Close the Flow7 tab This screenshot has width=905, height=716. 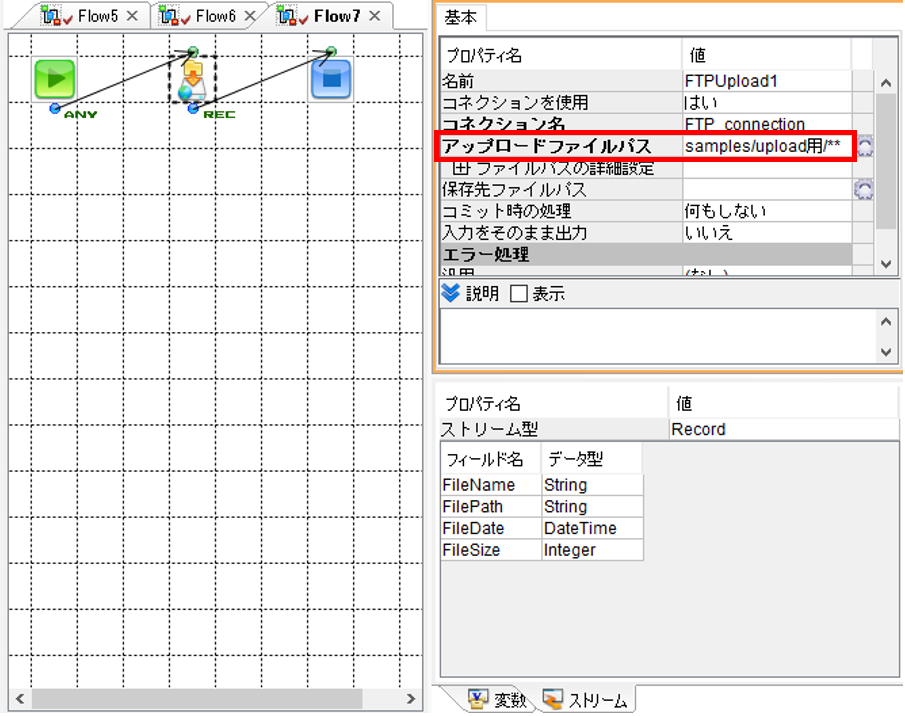tap(375, 16)
